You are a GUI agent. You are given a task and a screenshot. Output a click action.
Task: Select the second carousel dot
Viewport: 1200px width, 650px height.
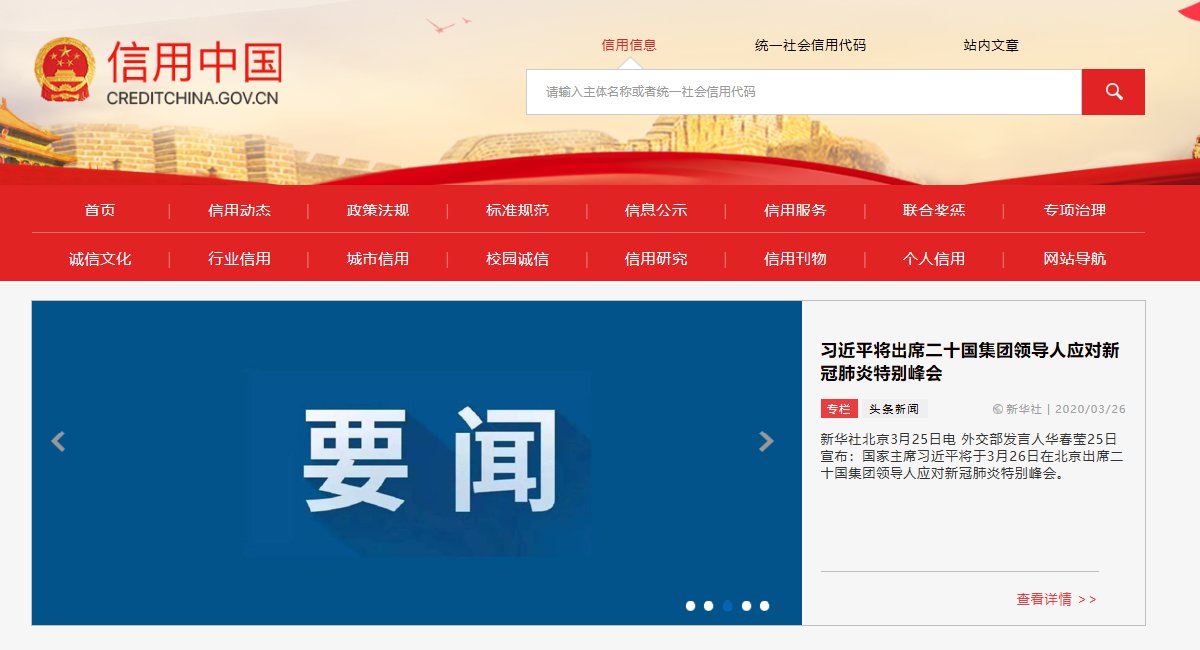[x=709, y=606]
